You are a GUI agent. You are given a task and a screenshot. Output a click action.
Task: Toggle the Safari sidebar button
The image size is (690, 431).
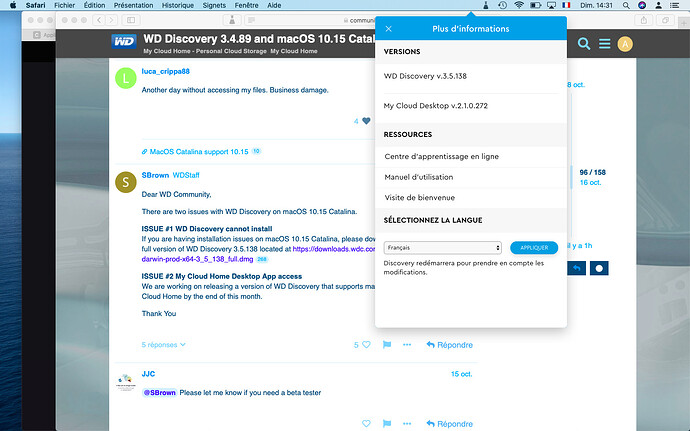coord(131,20)
